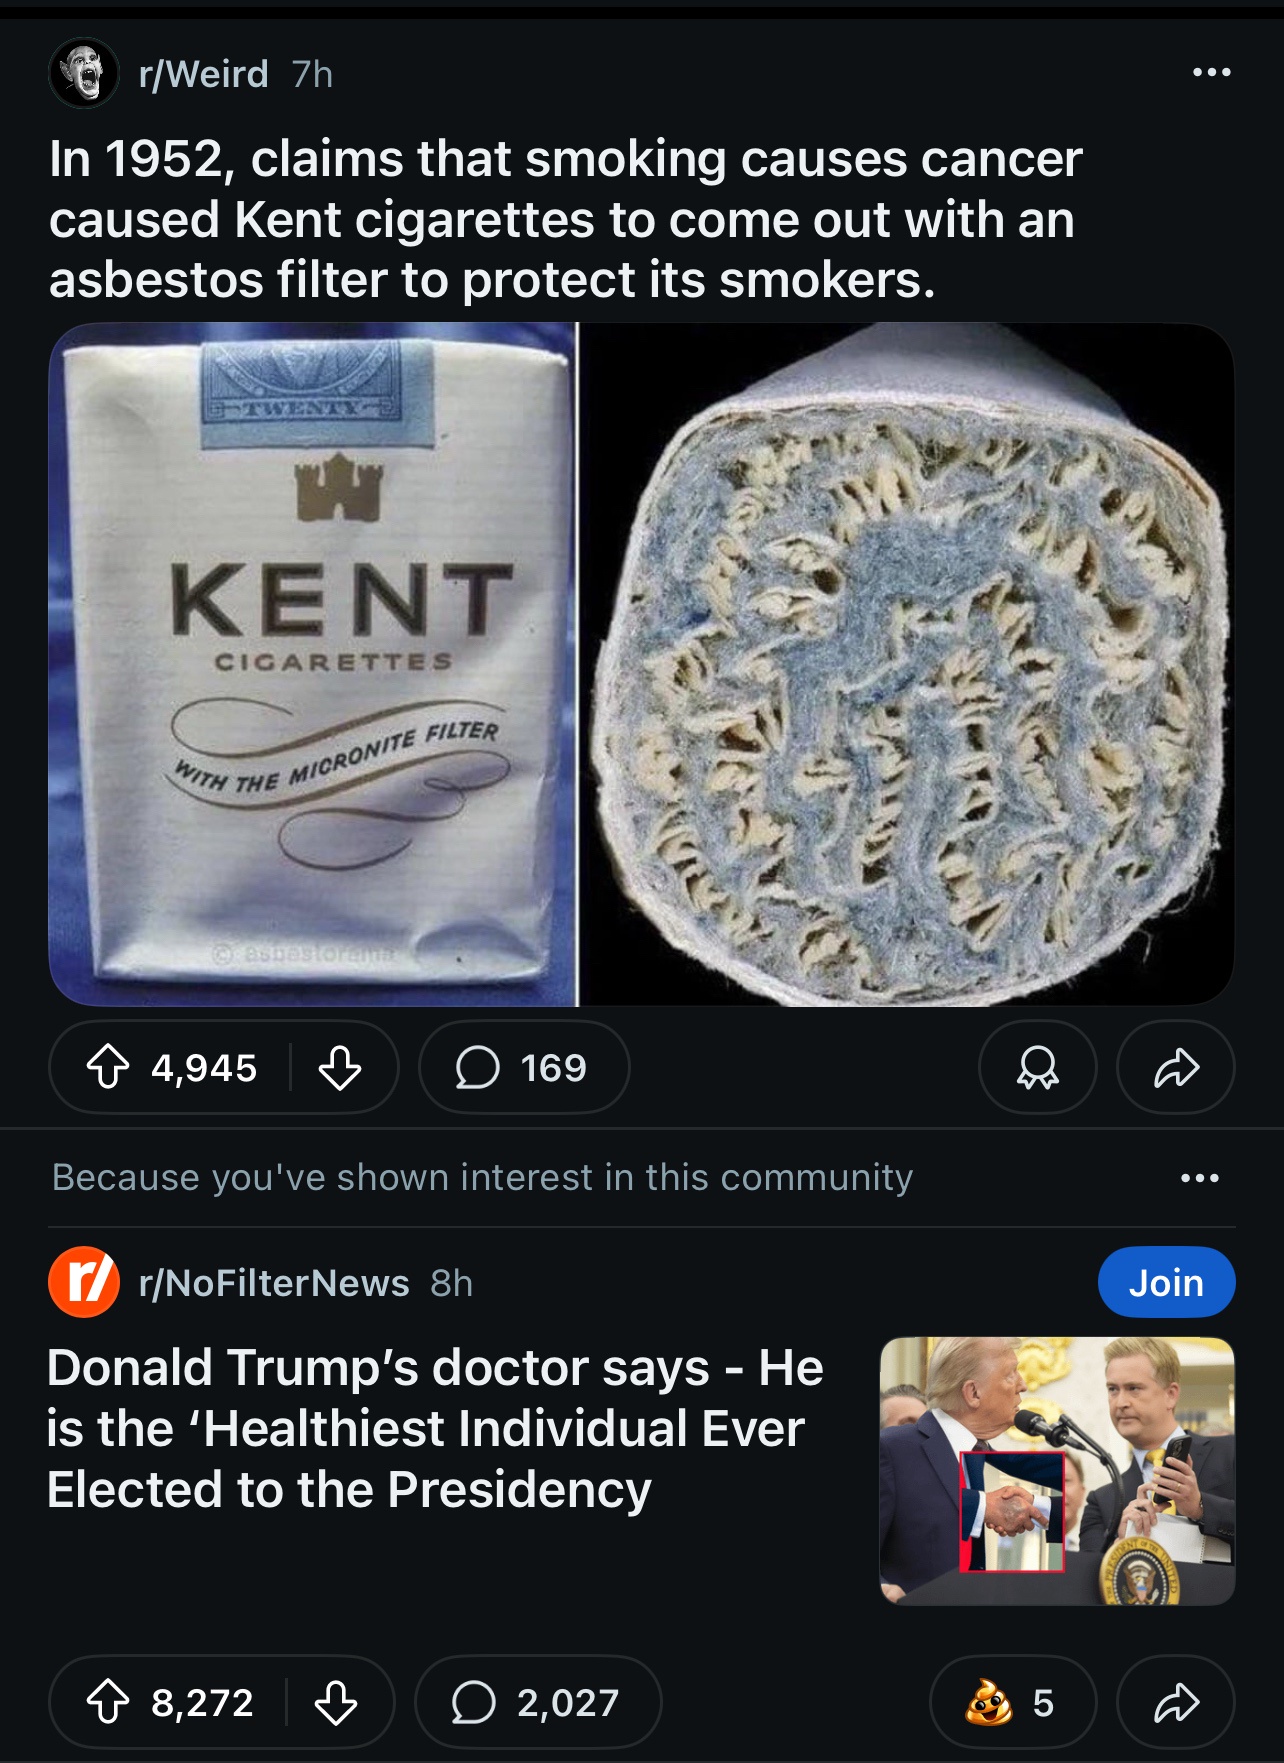This screenshot has height=1763, width=1284.
Task: Open the three-dot menu for r/Weird post
Action: click(x=1211, y=72)
